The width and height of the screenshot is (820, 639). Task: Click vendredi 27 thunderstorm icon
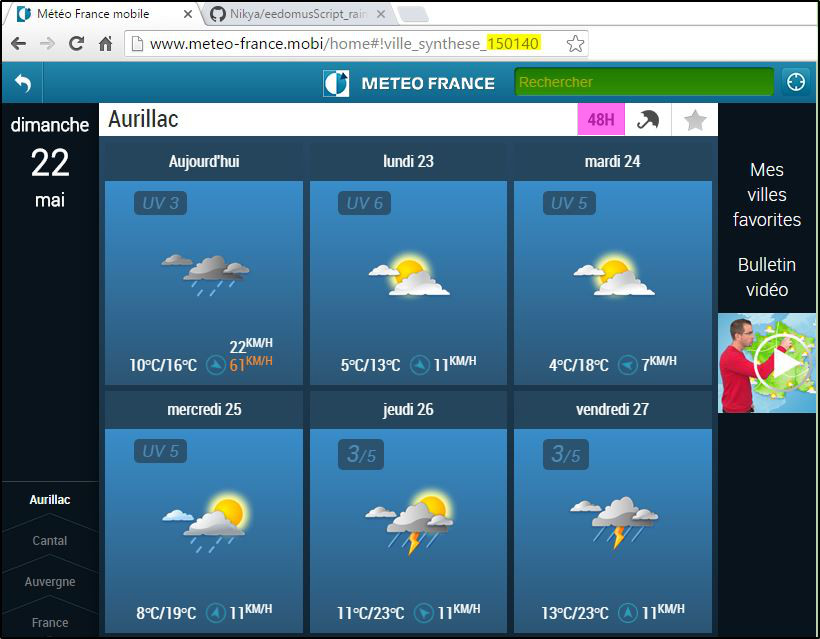pos(614,522)
